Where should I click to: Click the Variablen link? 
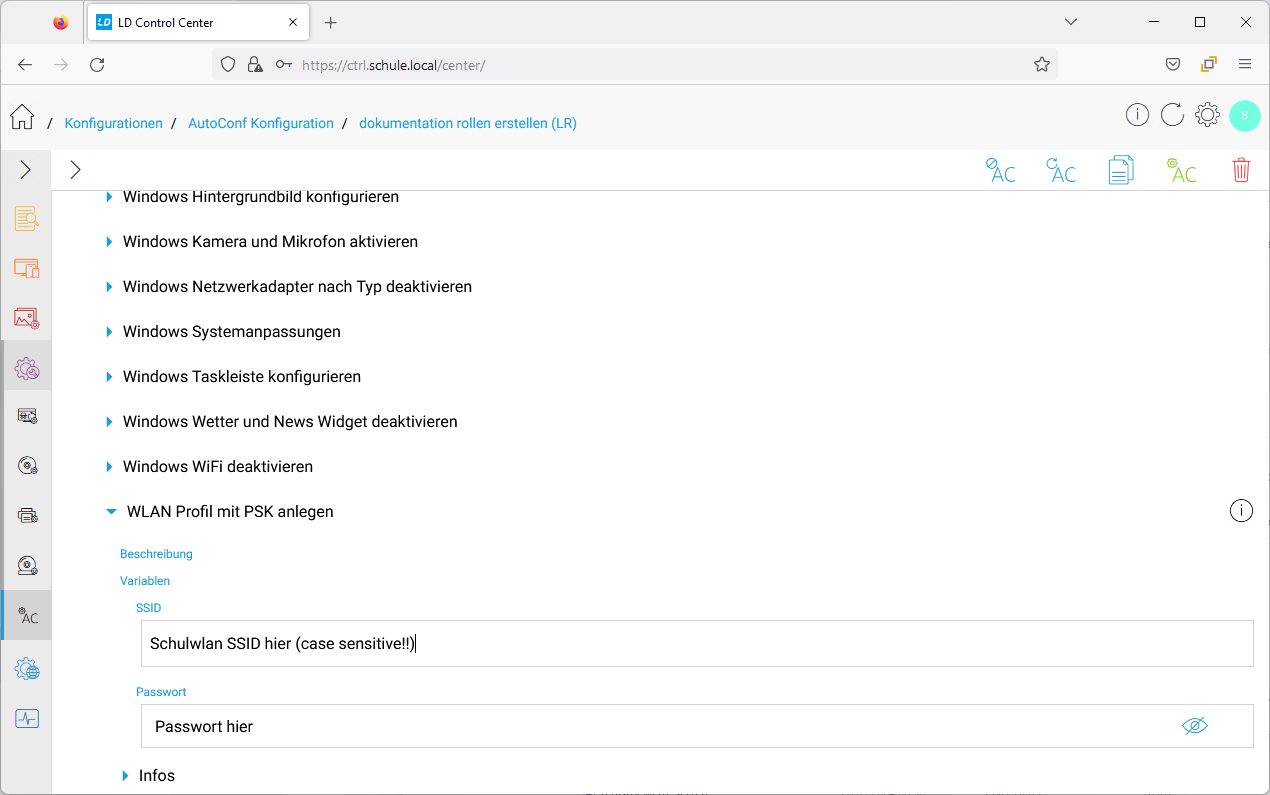(145, 581)
